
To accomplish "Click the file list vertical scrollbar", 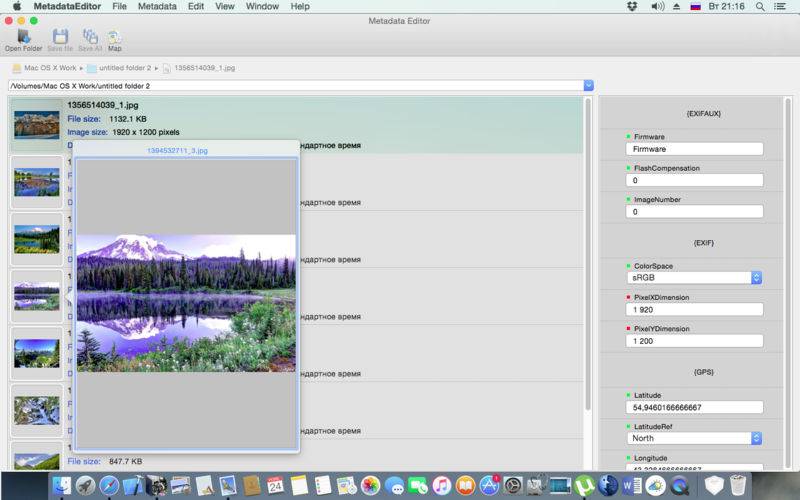I will (x=588, y=255).
